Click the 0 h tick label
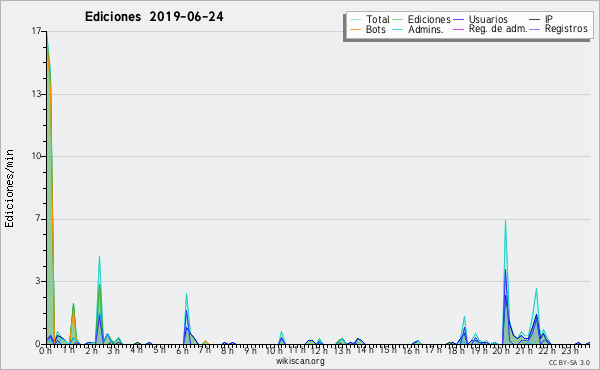The image size is (600, 370). [x=46, y=350]
